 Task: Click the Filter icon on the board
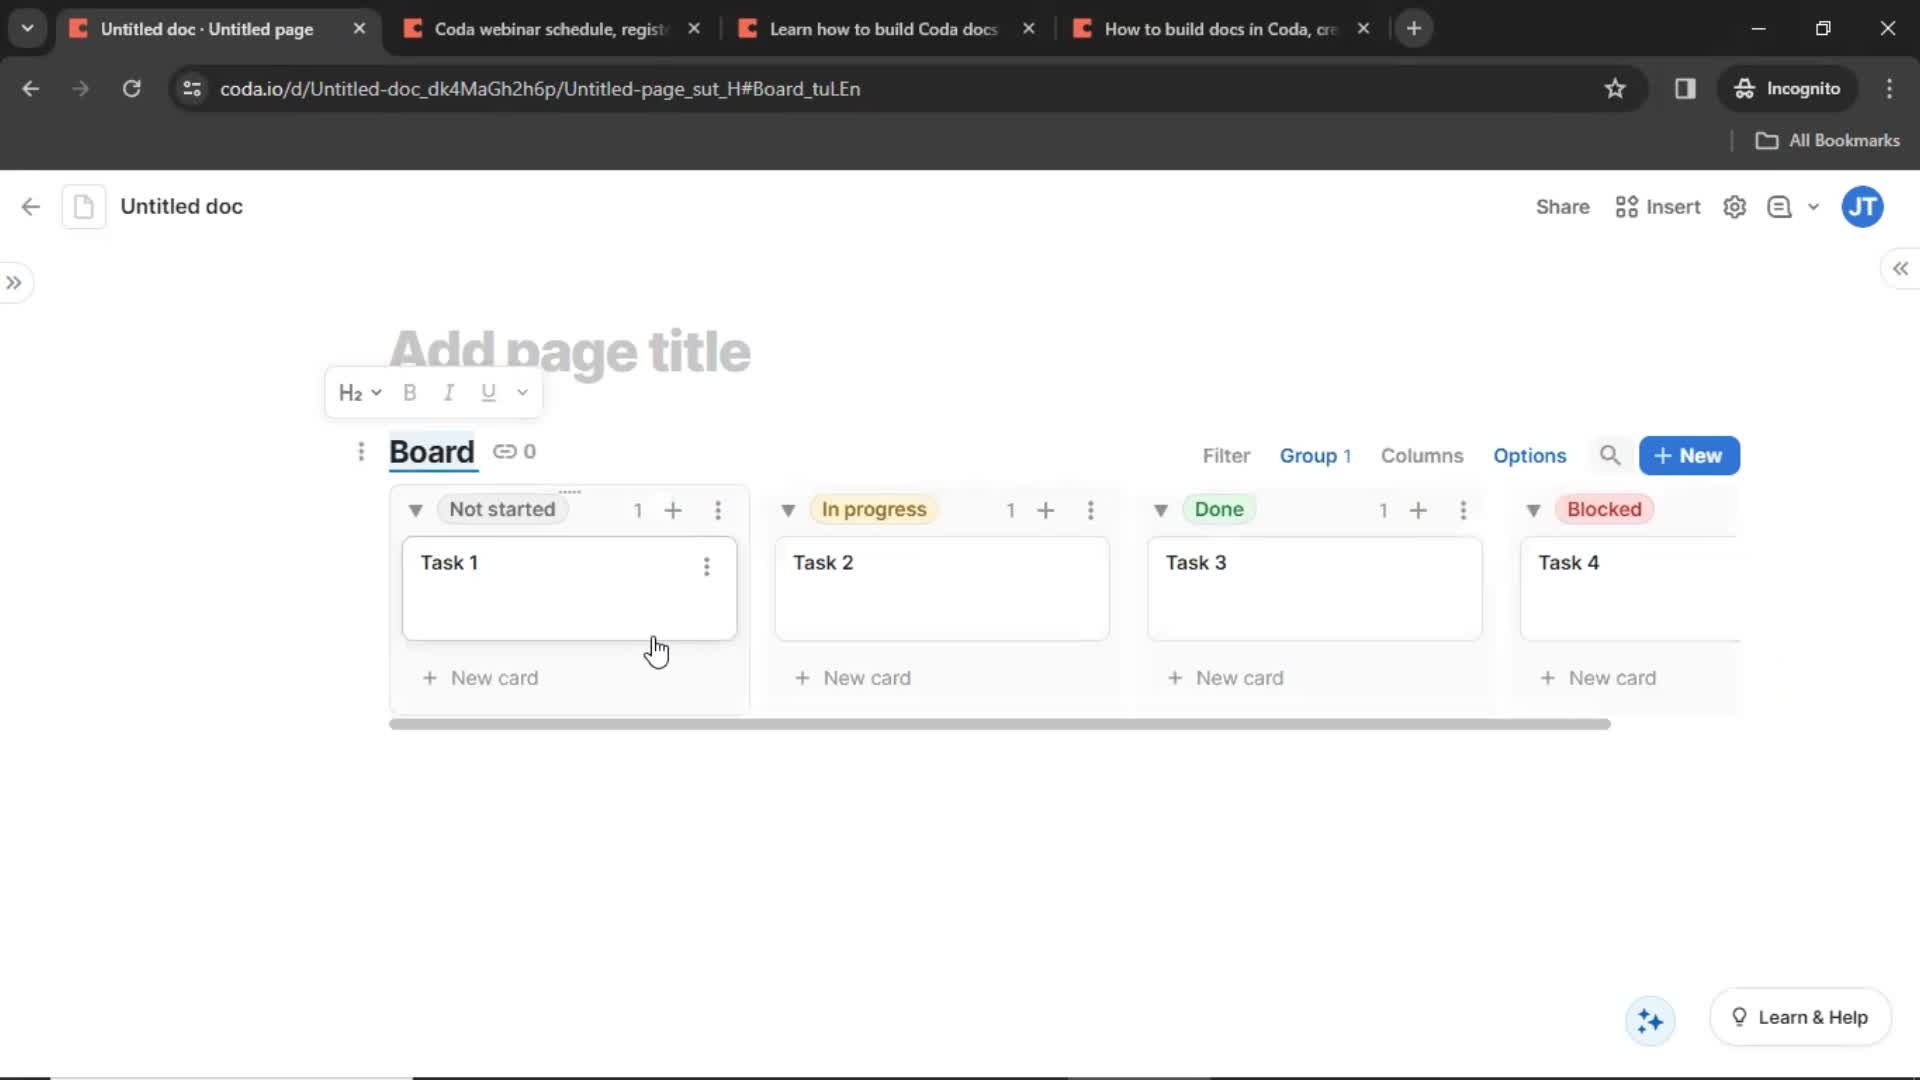[x=1225, y=454]
